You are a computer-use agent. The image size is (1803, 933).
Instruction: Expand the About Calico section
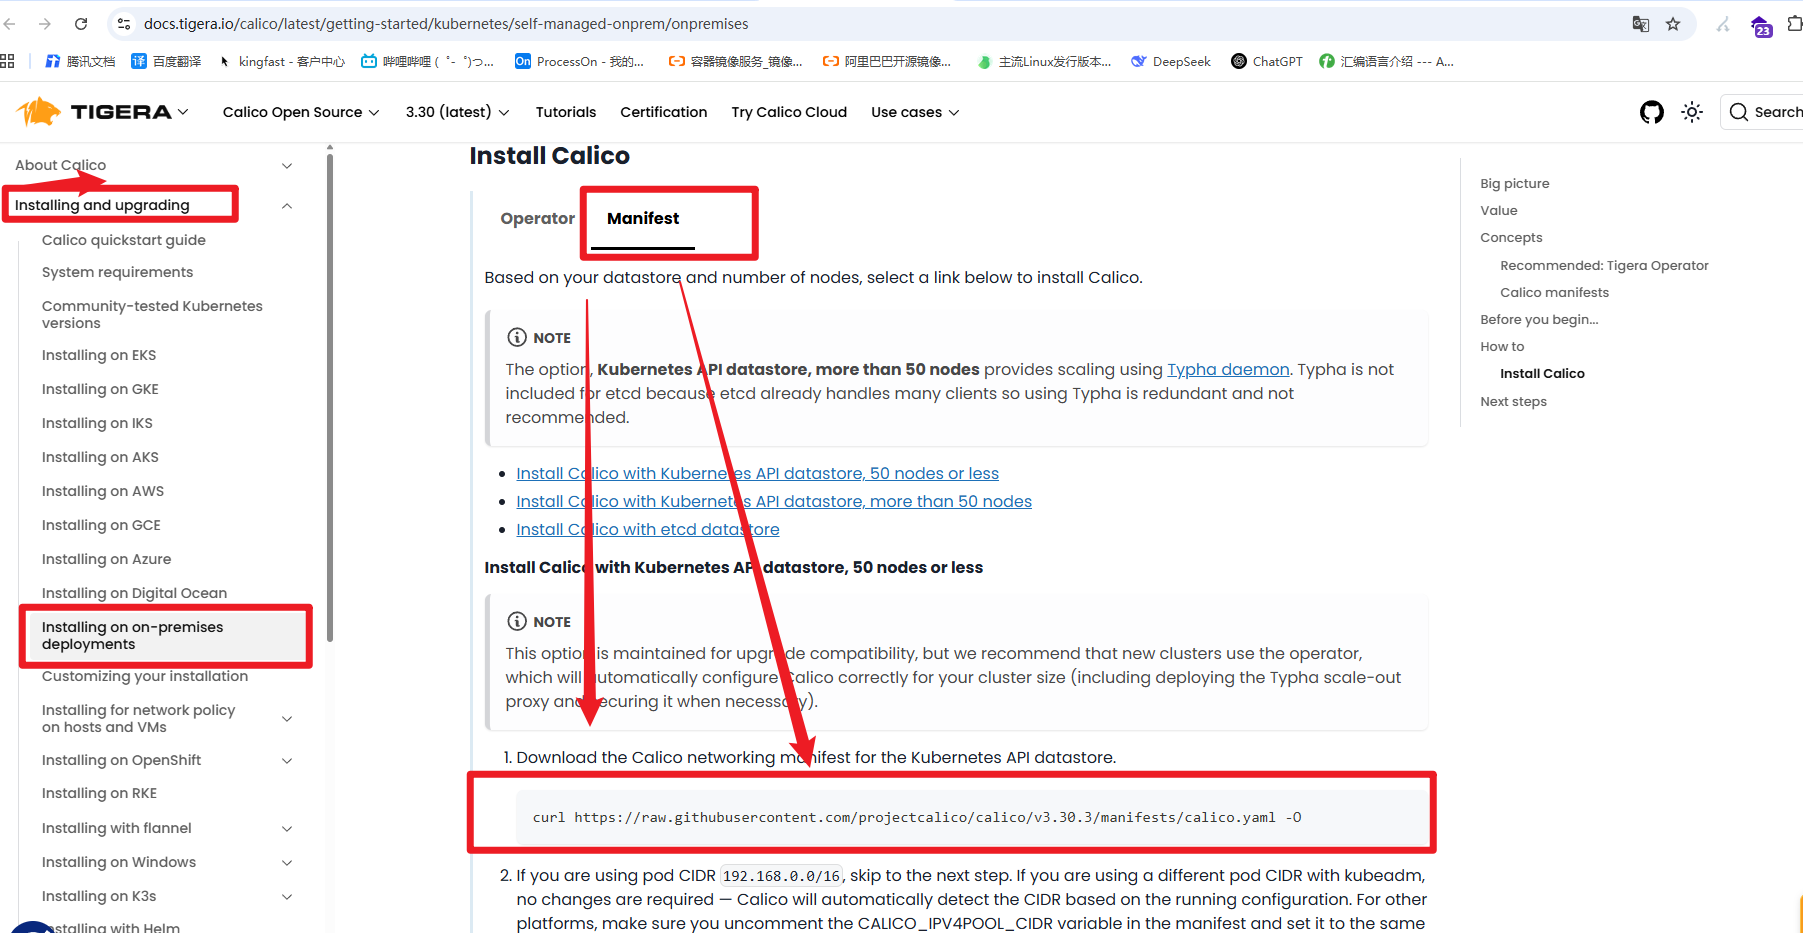[287, 165]
